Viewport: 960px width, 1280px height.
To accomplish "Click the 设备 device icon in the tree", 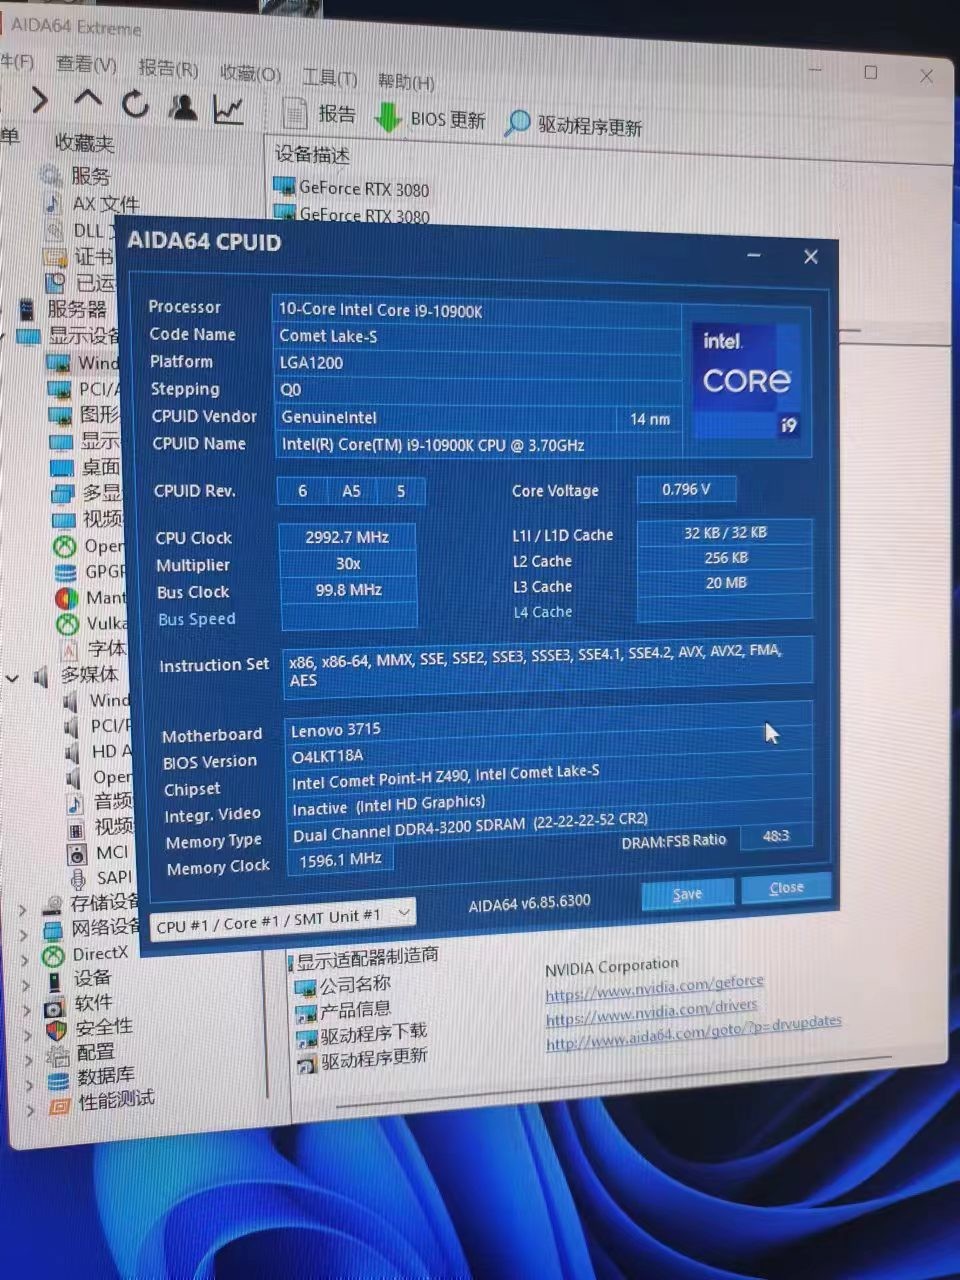I will 54,981.
